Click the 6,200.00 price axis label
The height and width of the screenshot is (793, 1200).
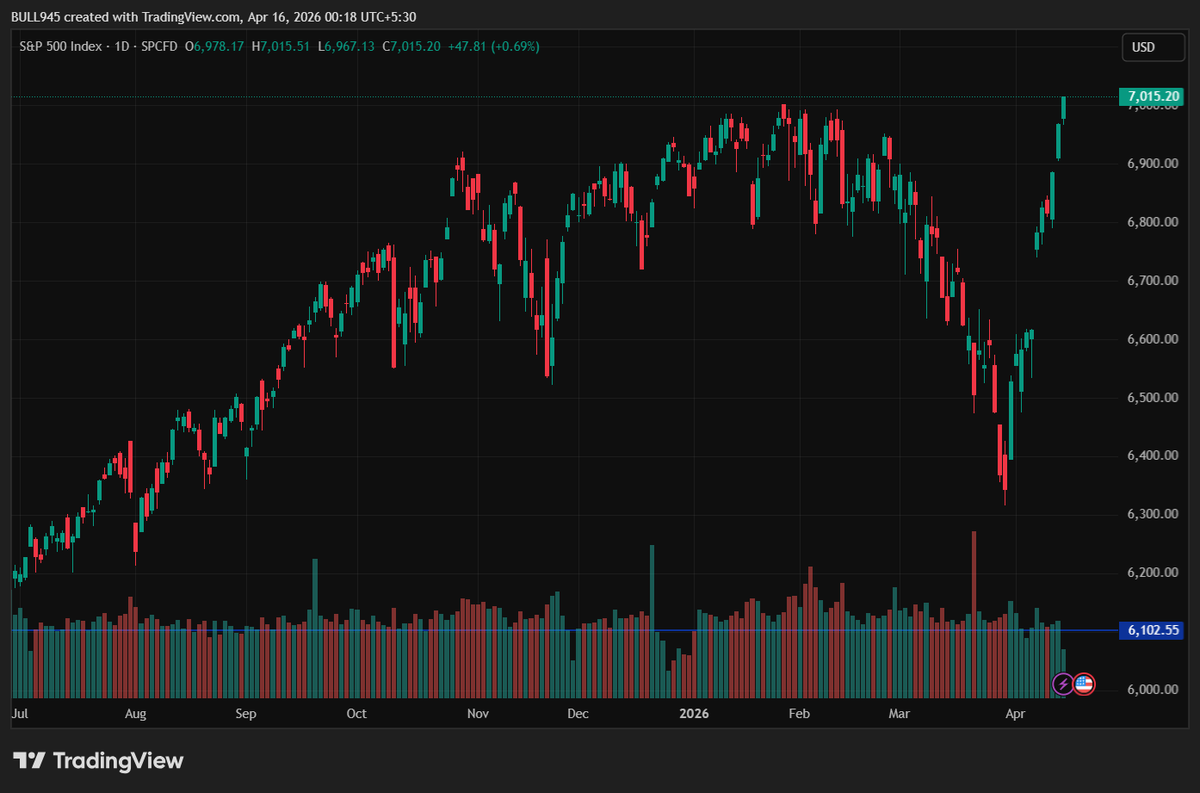[x=1153, y=573]
